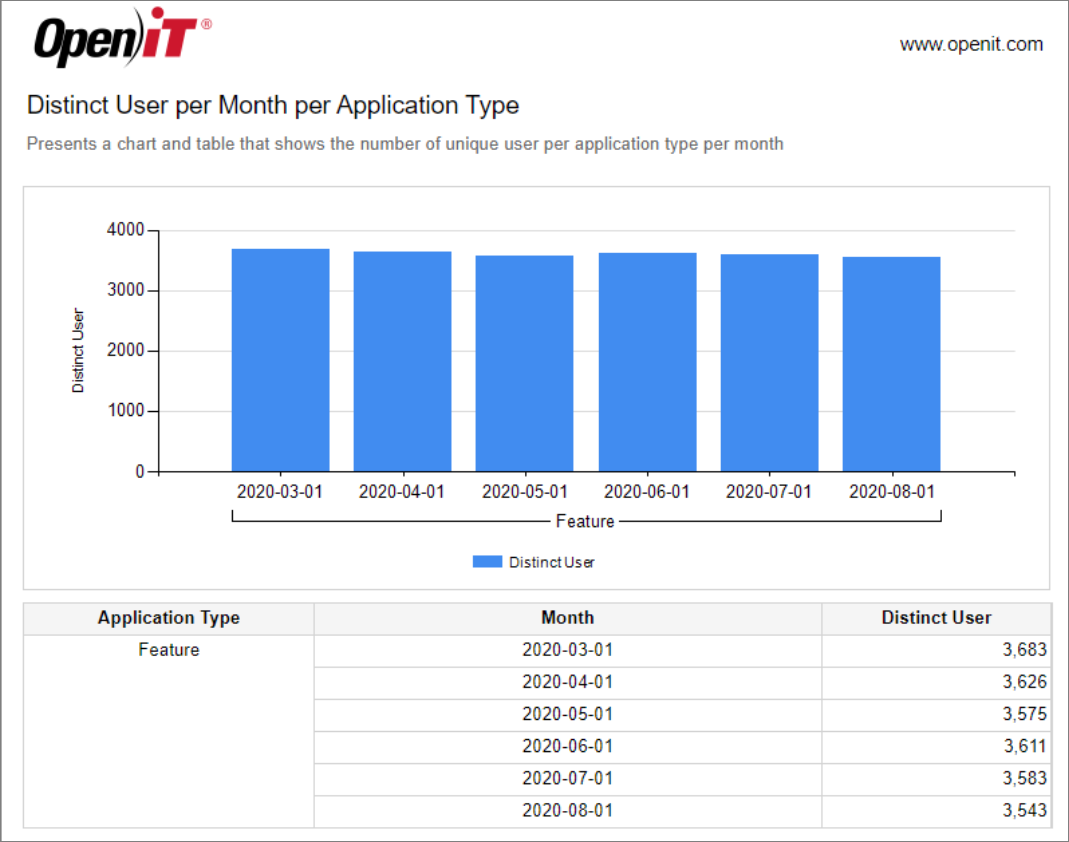Click the 2020-08-01 row in the table

(x=567, y=810)
